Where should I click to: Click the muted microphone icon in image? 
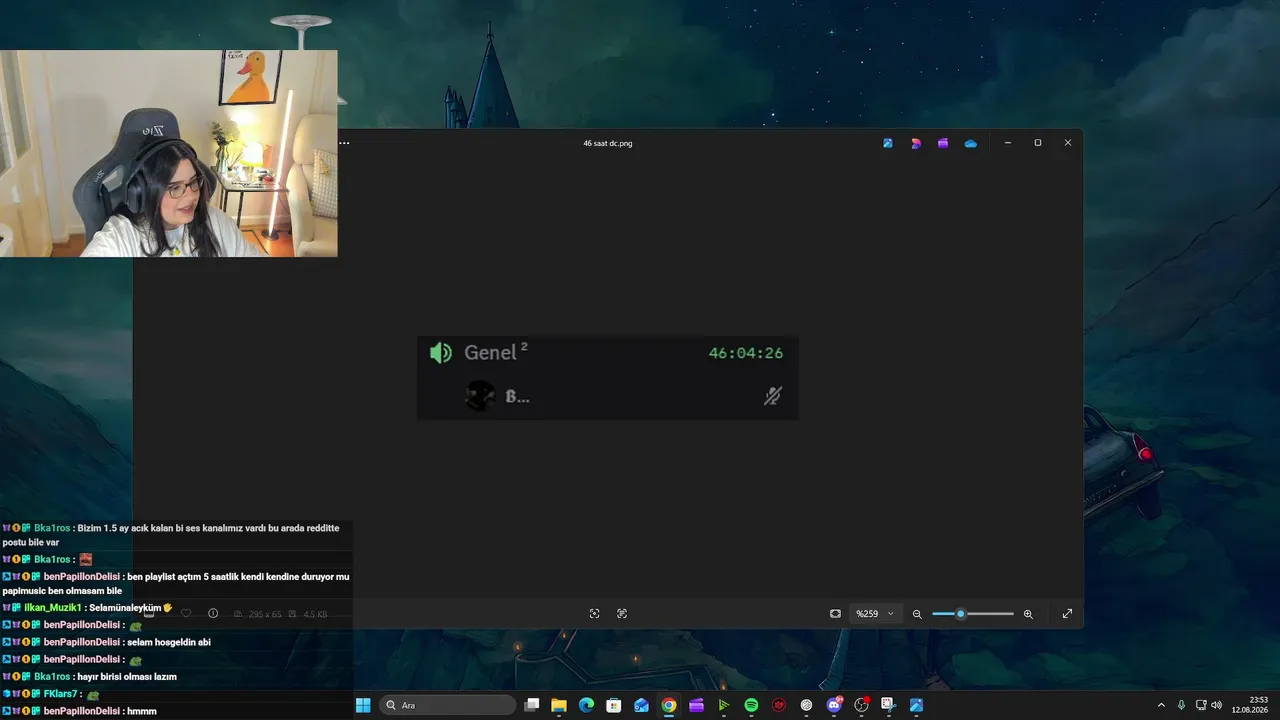click(x=772, y=396)
